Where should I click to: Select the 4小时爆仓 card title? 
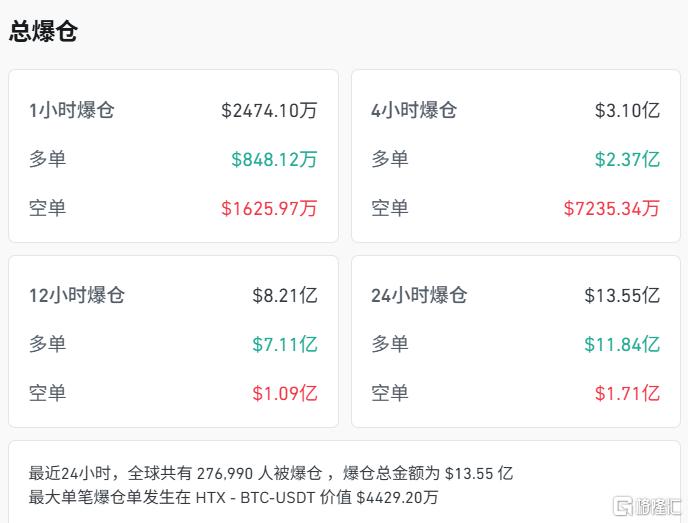coord(413,109)
